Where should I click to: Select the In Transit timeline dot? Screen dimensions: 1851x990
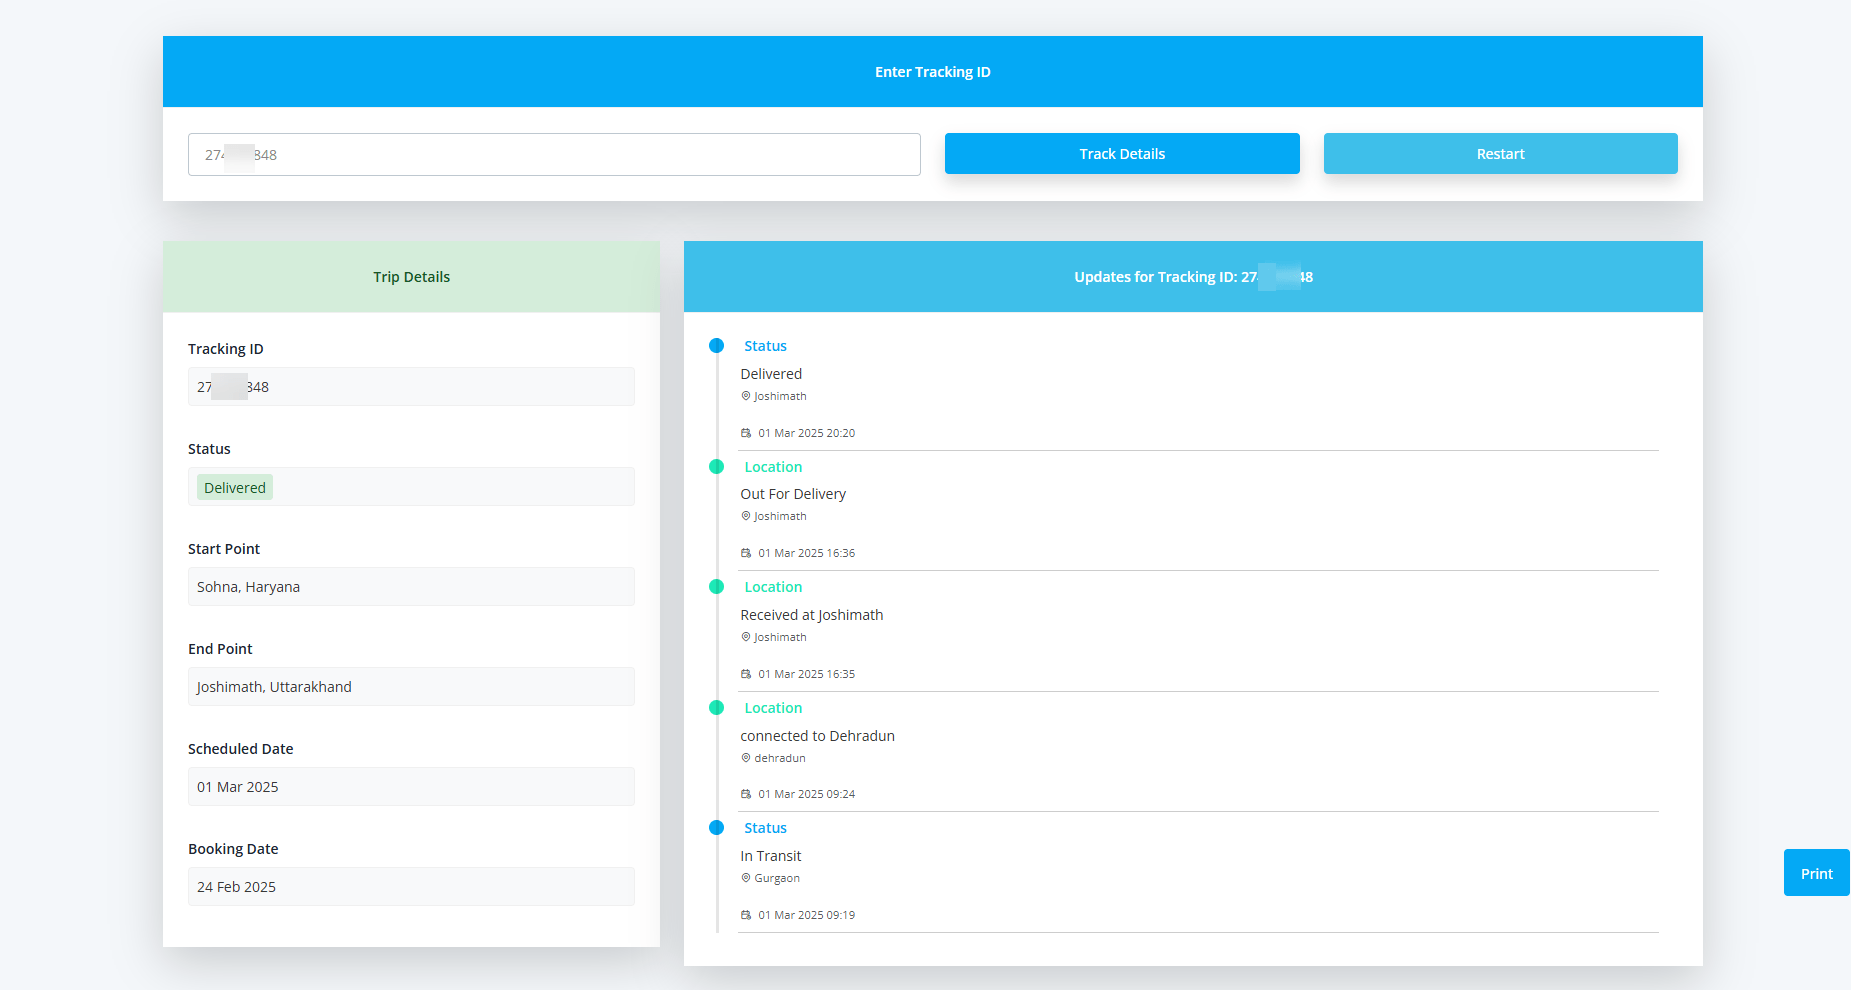click(x=716, y=828)
